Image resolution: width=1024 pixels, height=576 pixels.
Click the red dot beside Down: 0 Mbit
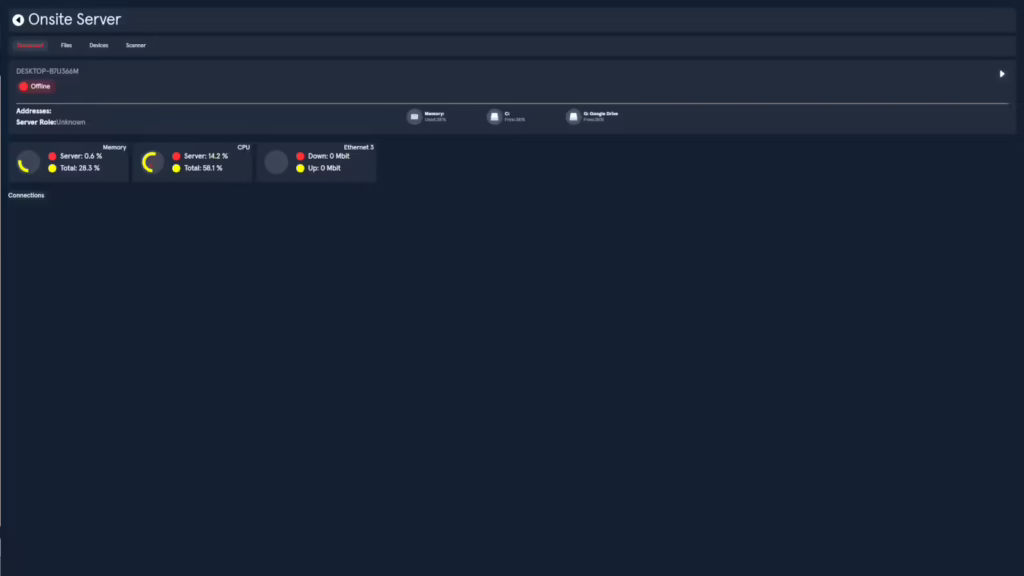click(x=300, y=156)
